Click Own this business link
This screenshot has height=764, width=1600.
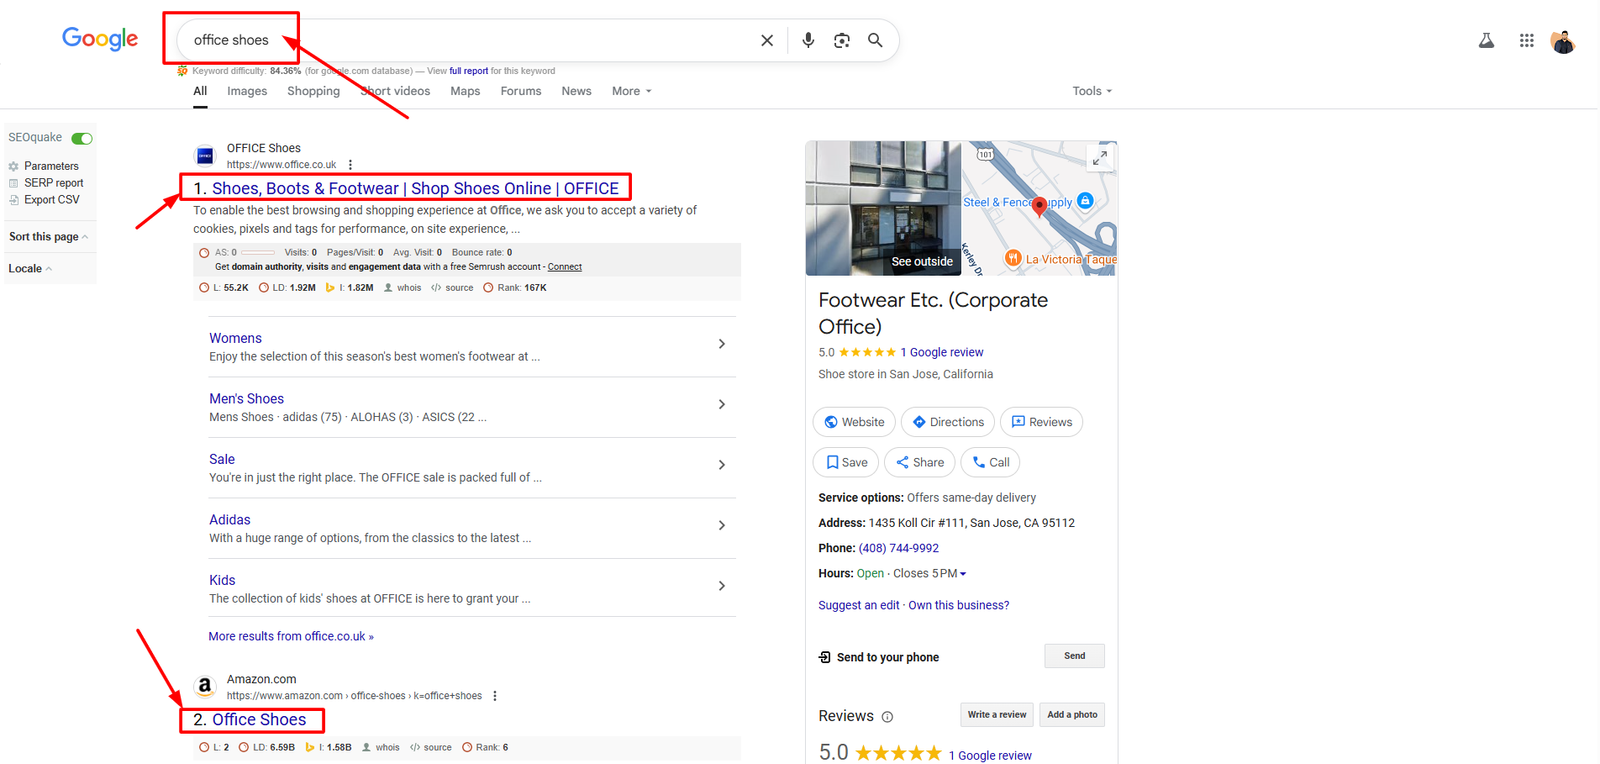point(959,606)
